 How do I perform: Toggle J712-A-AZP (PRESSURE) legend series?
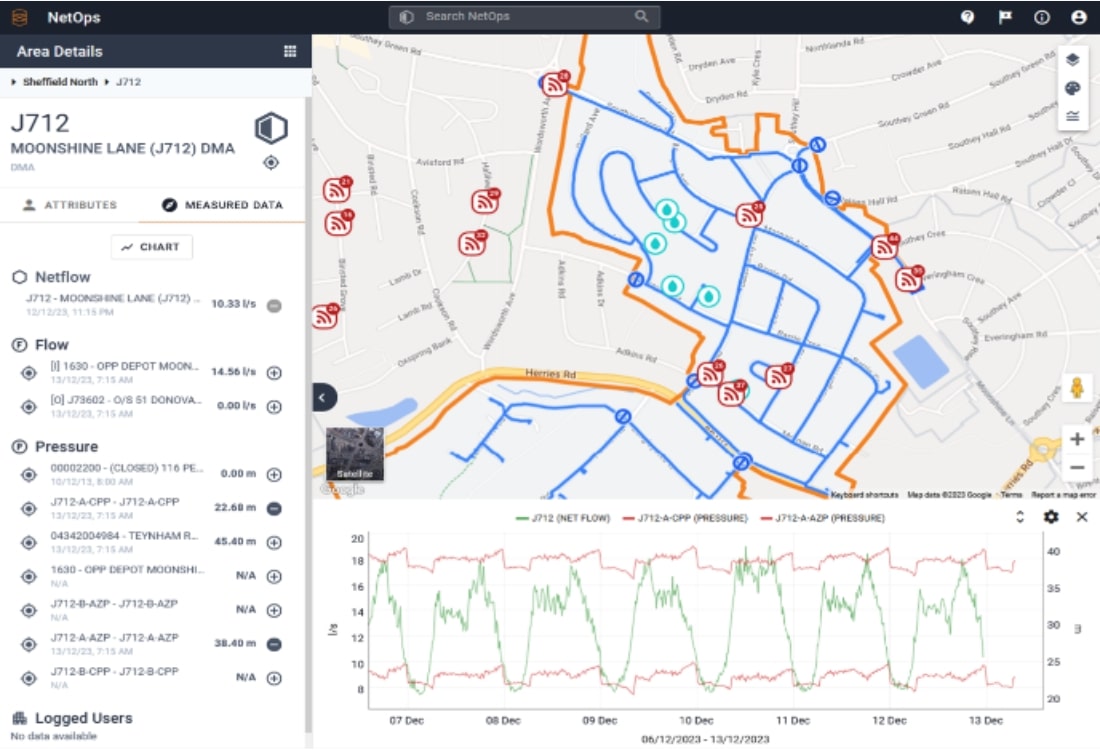click(822, 518)
